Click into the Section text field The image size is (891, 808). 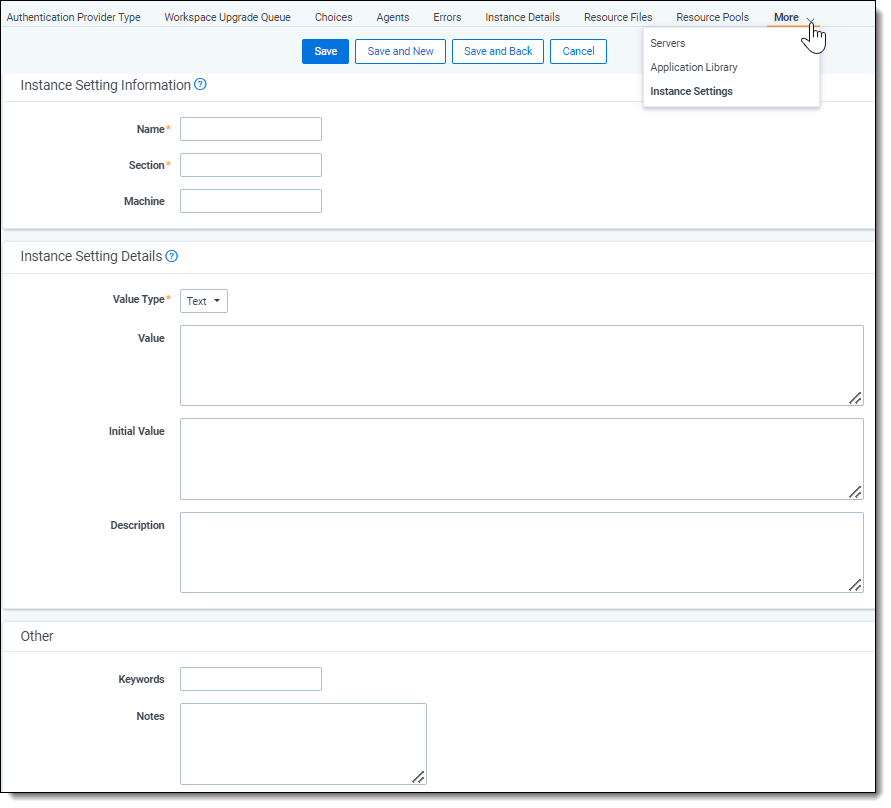coord(251,165)
